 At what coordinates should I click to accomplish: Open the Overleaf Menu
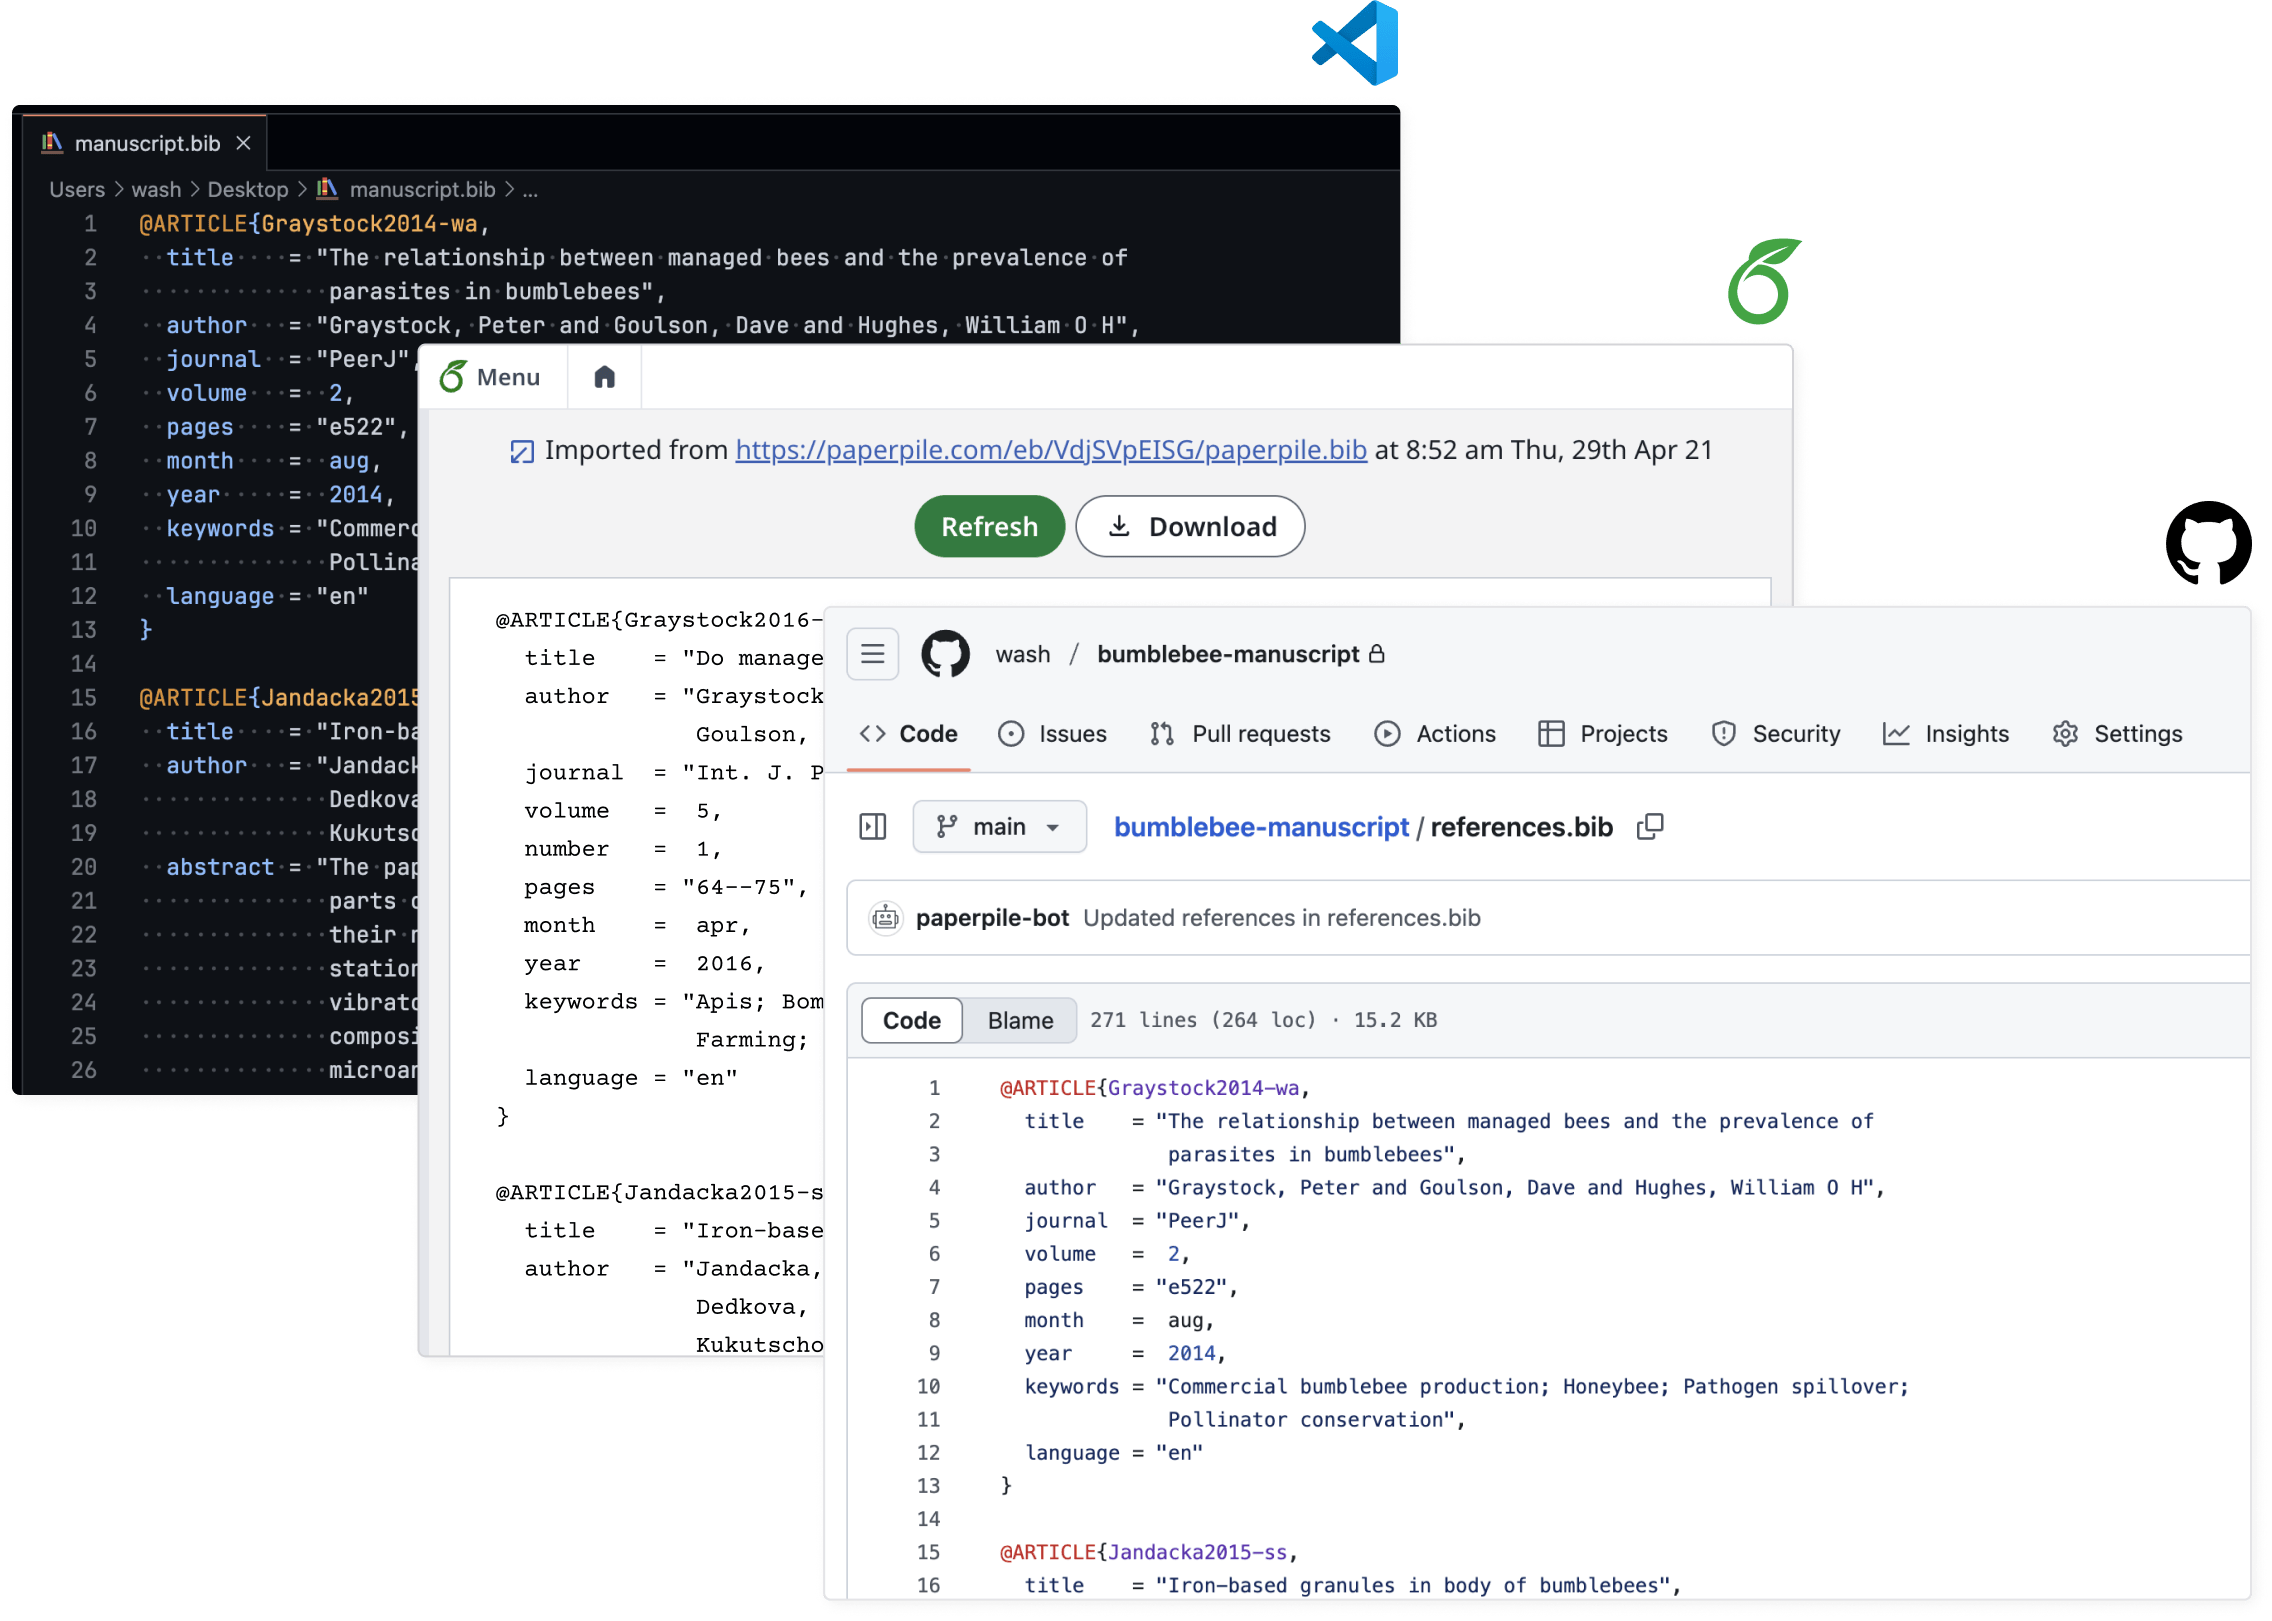point(491,377)
